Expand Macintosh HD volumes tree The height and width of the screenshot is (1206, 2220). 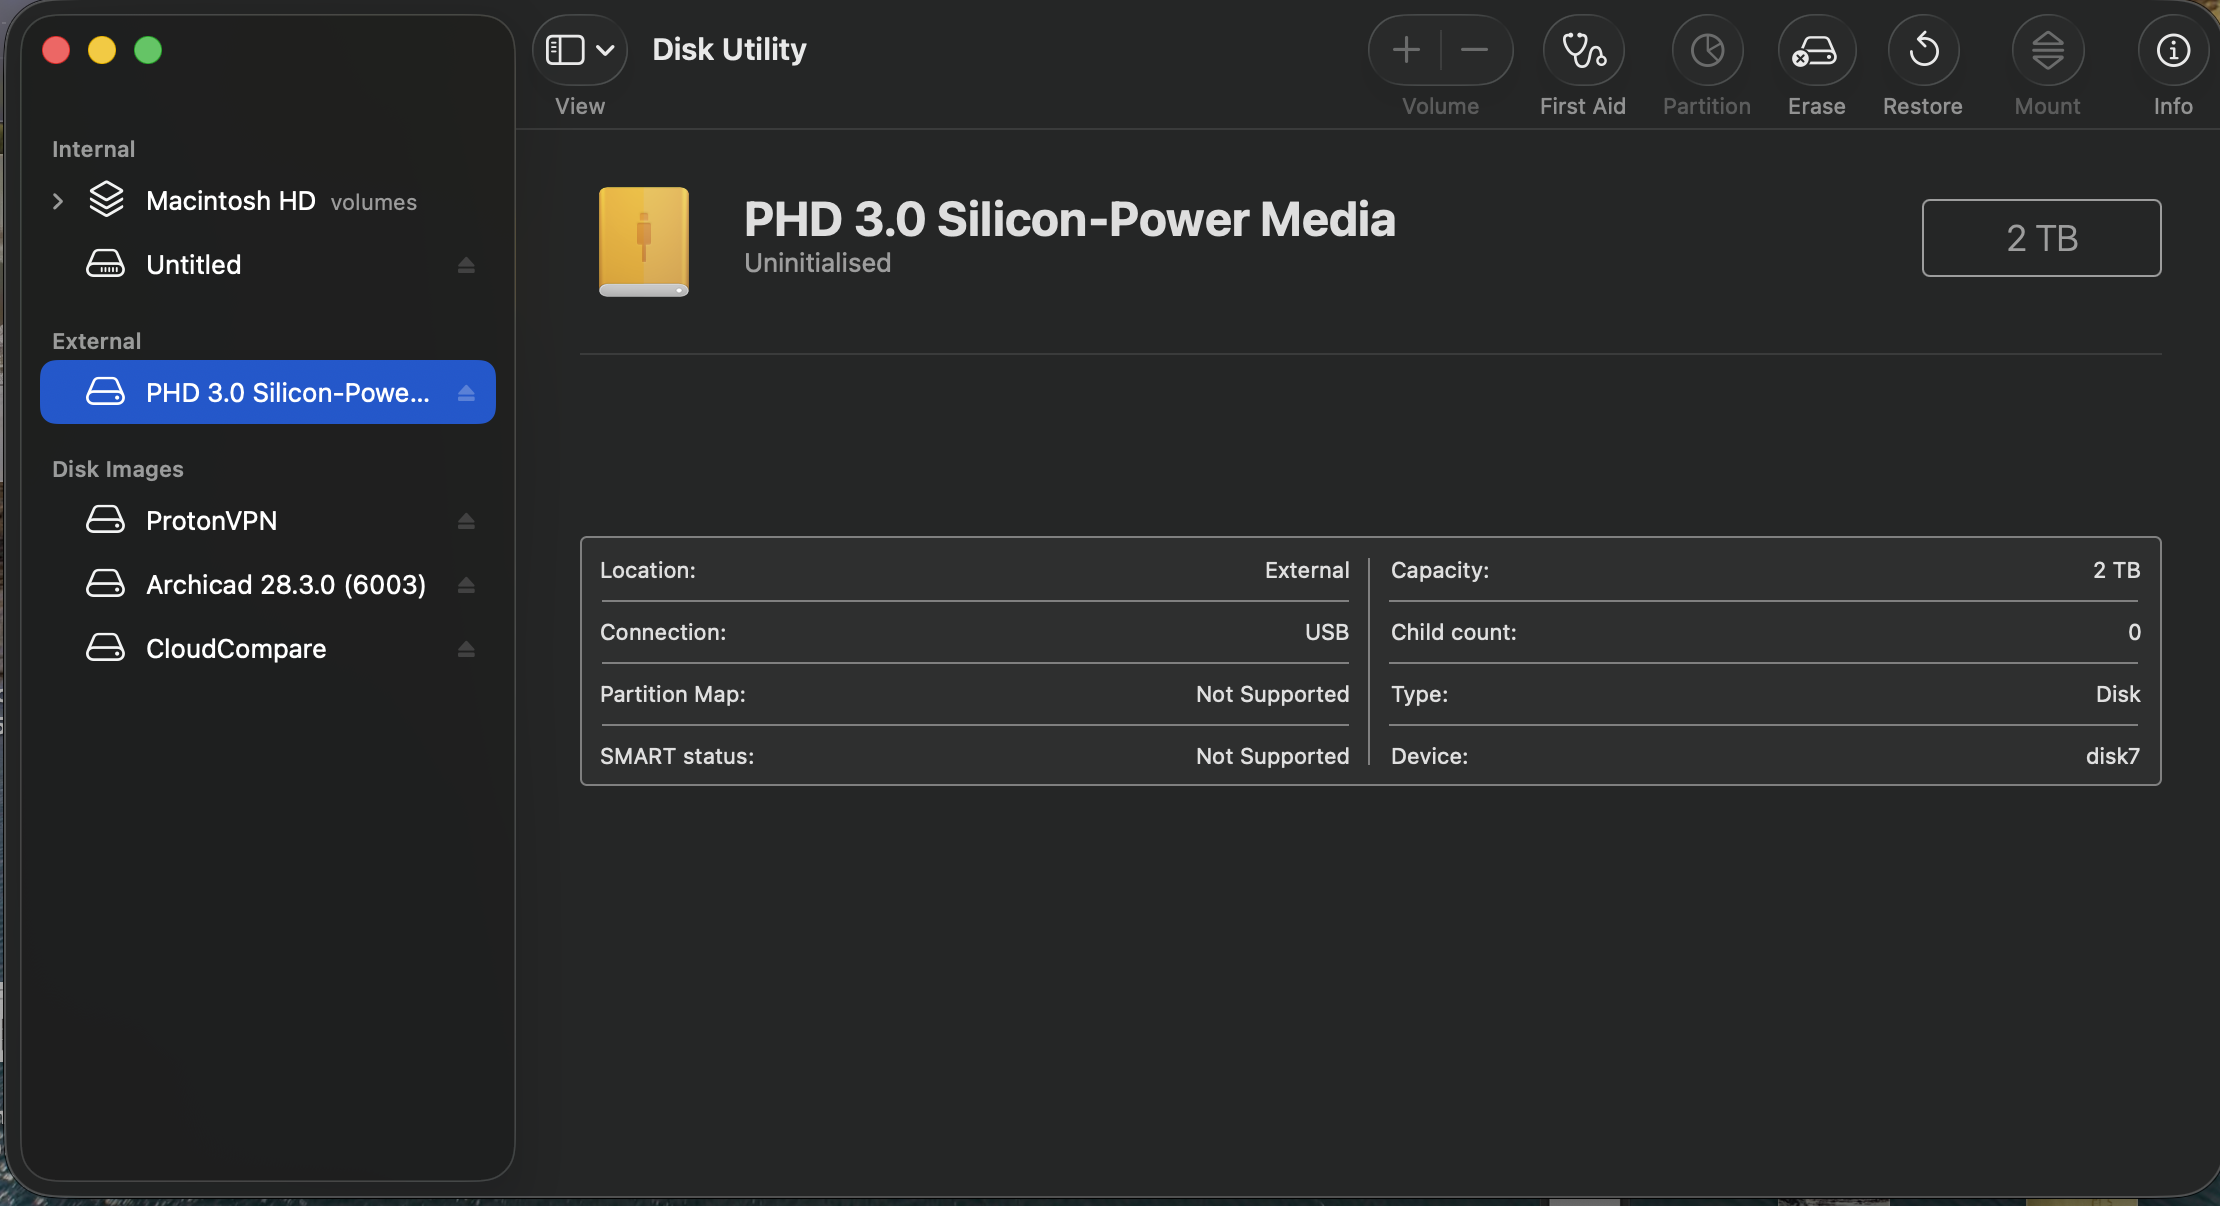coord(58,201)
